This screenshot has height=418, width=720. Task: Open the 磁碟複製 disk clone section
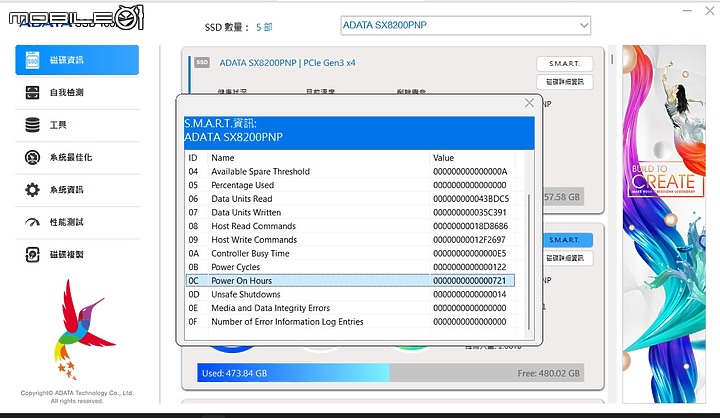[x=77, y=254]
